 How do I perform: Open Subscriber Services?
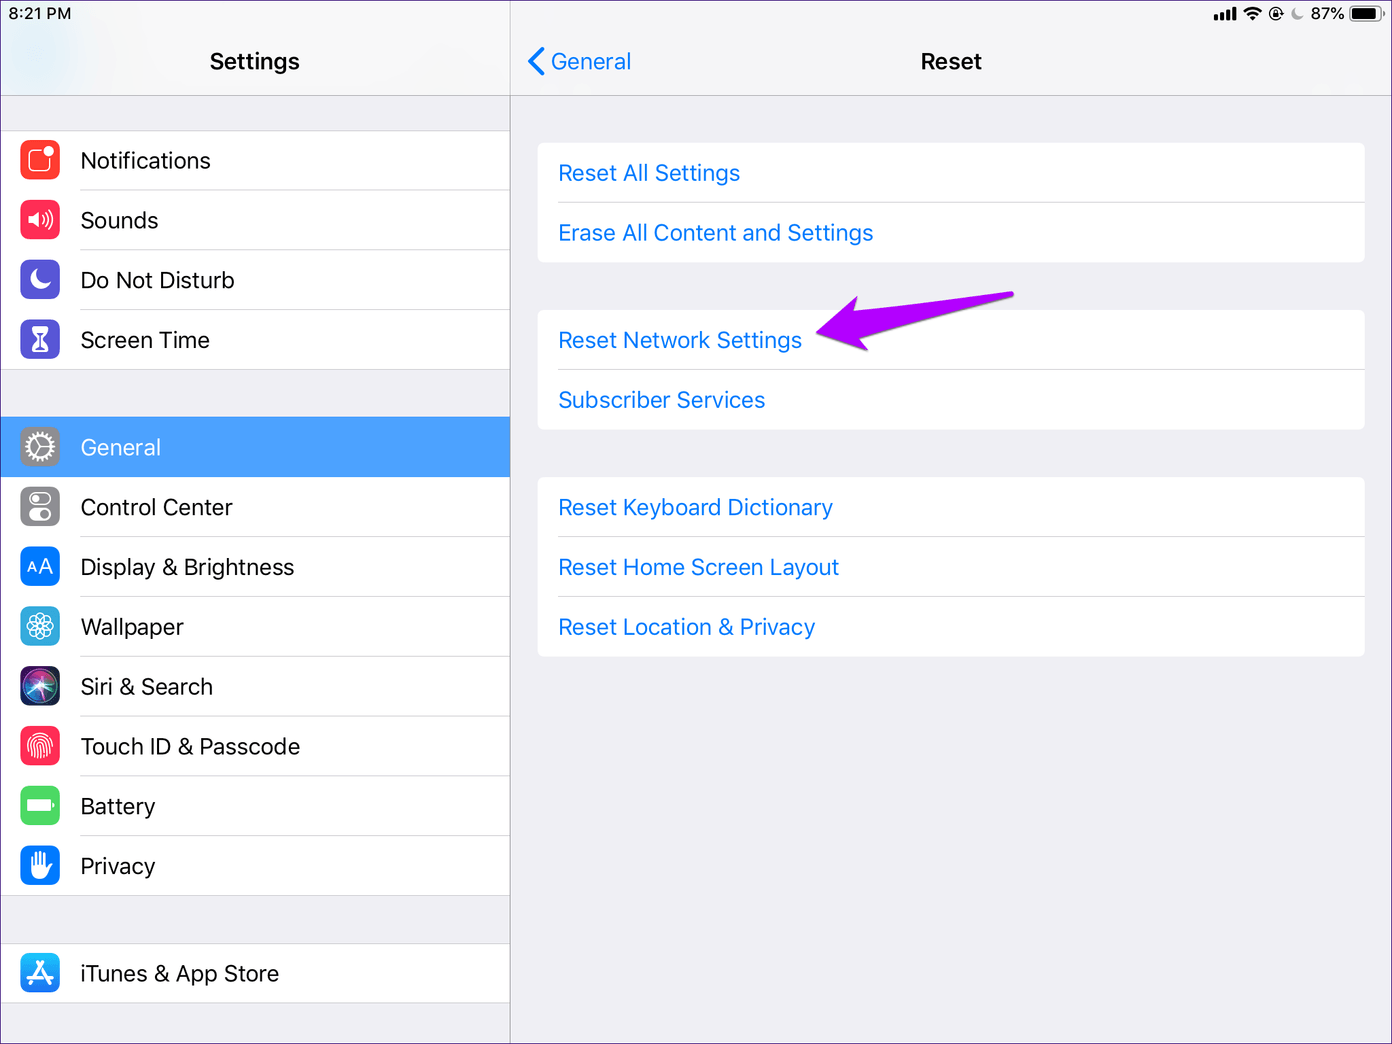(x=661, y=400)
